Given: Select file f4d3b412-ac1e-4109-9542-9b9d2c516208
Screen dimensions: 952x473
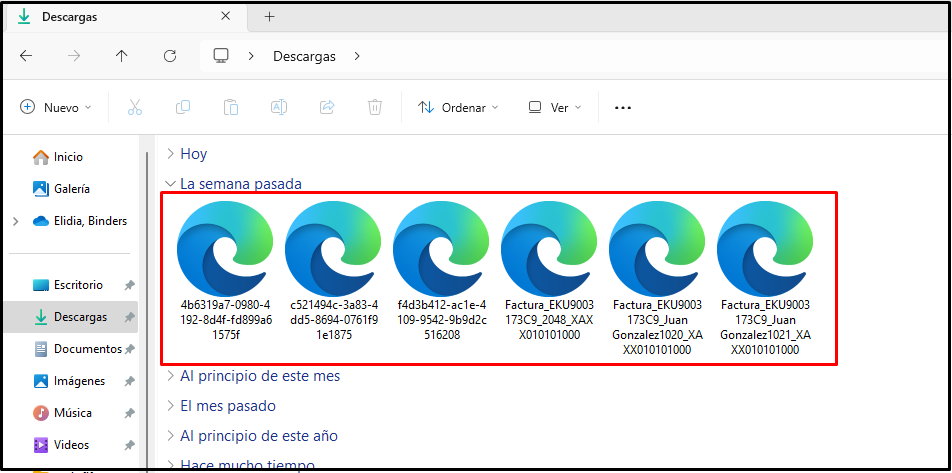Looking at the screenshot, I should click(x=441, y=271).
